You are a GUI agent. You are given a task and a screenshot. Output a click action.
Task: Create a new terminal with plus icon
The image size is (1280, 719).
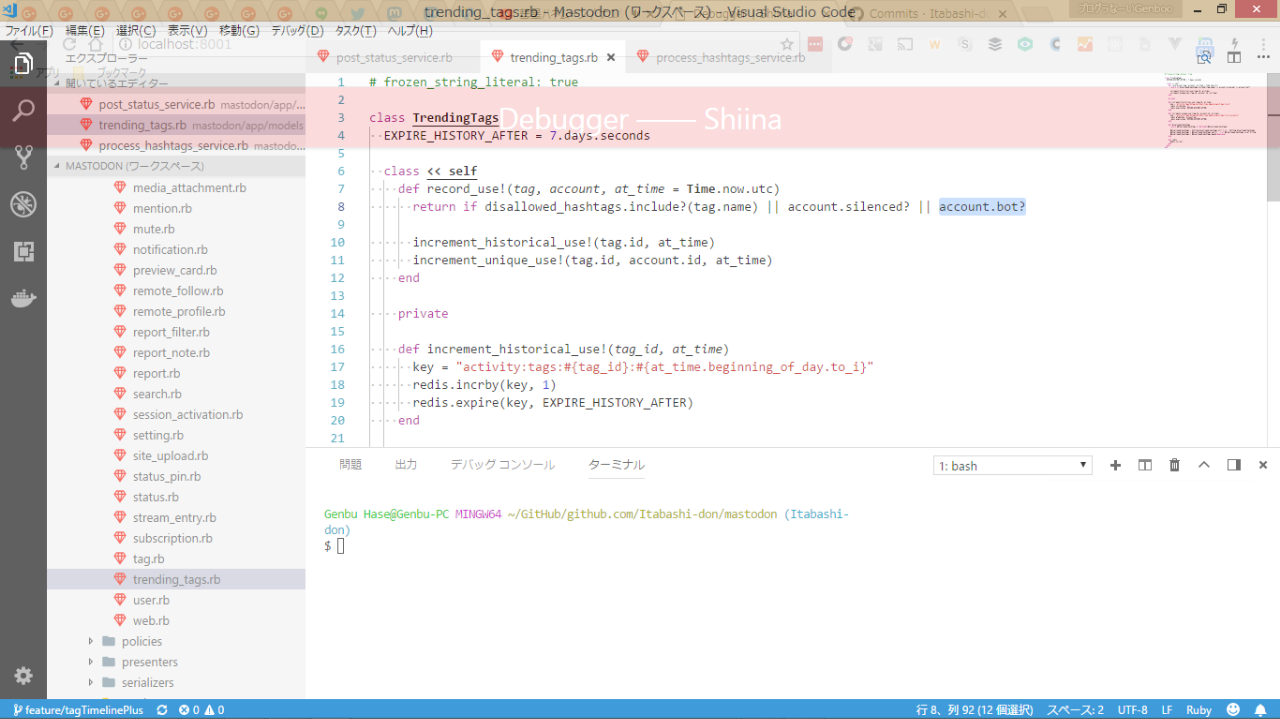(x=1116, y=465)
